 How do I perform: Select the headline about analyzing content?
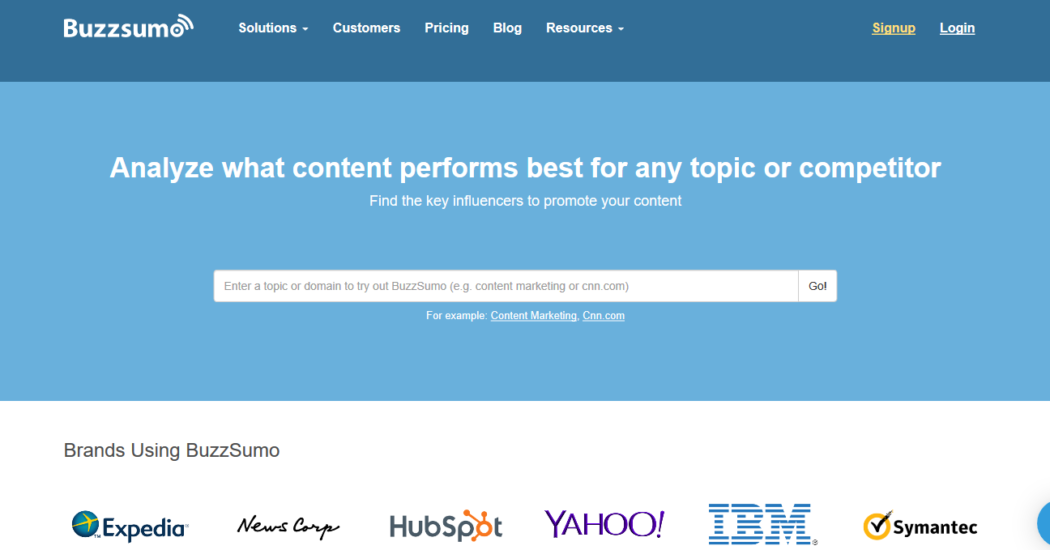[525, 167]
